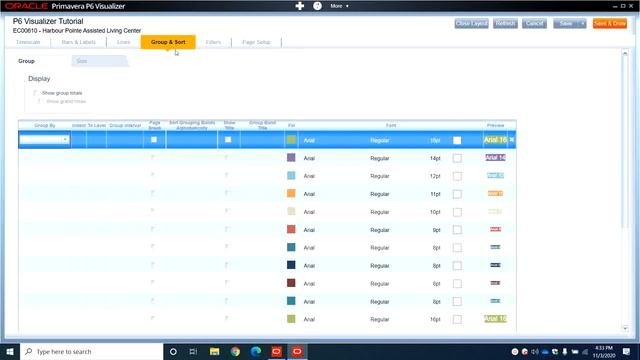Toggle Show group totals checkbox
This screenshot has width=640, height=360.
(x=35, y=93)
